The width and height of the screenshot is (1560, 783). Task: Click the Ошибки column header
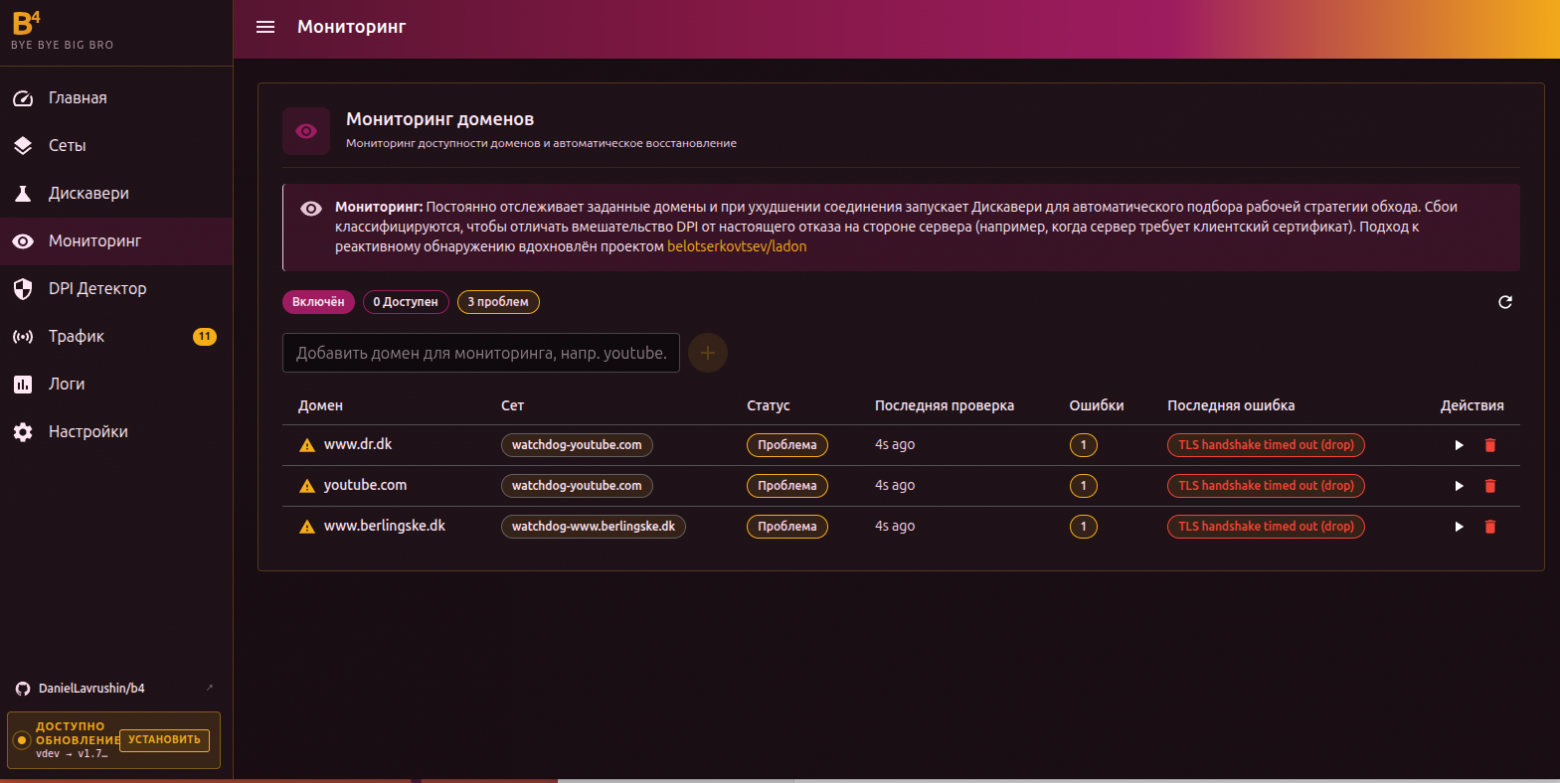[x=1096, y=406]
